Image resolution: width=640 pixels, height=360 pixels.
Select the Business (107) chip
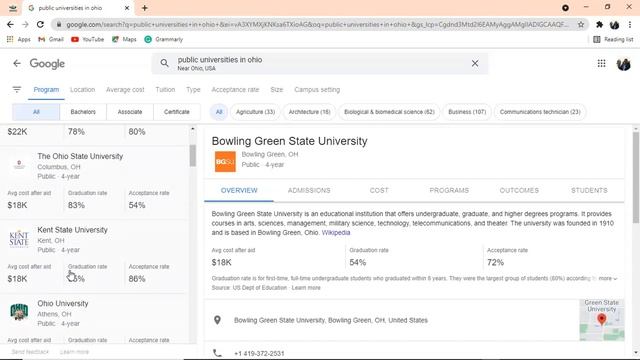point(467,112)
